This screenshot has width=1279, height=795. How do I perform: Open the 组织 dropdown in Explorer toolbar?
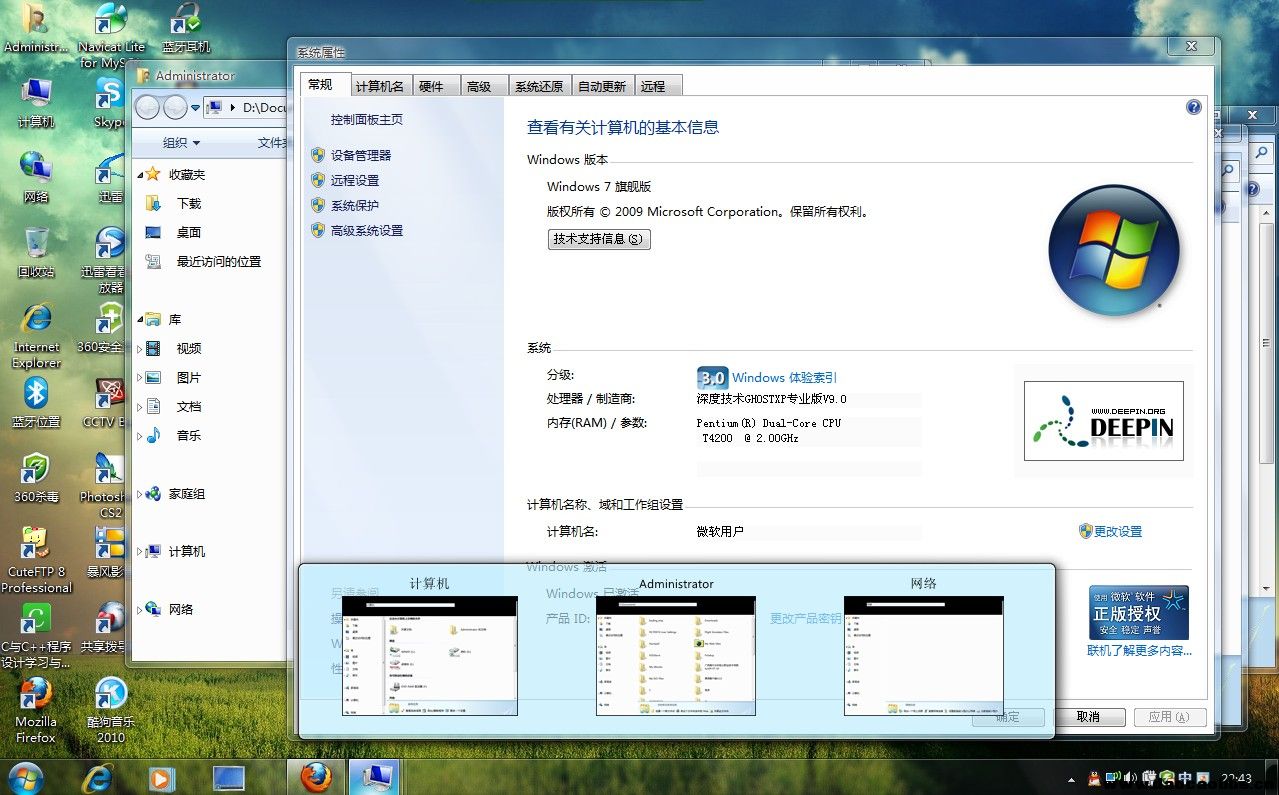point(182,143)
